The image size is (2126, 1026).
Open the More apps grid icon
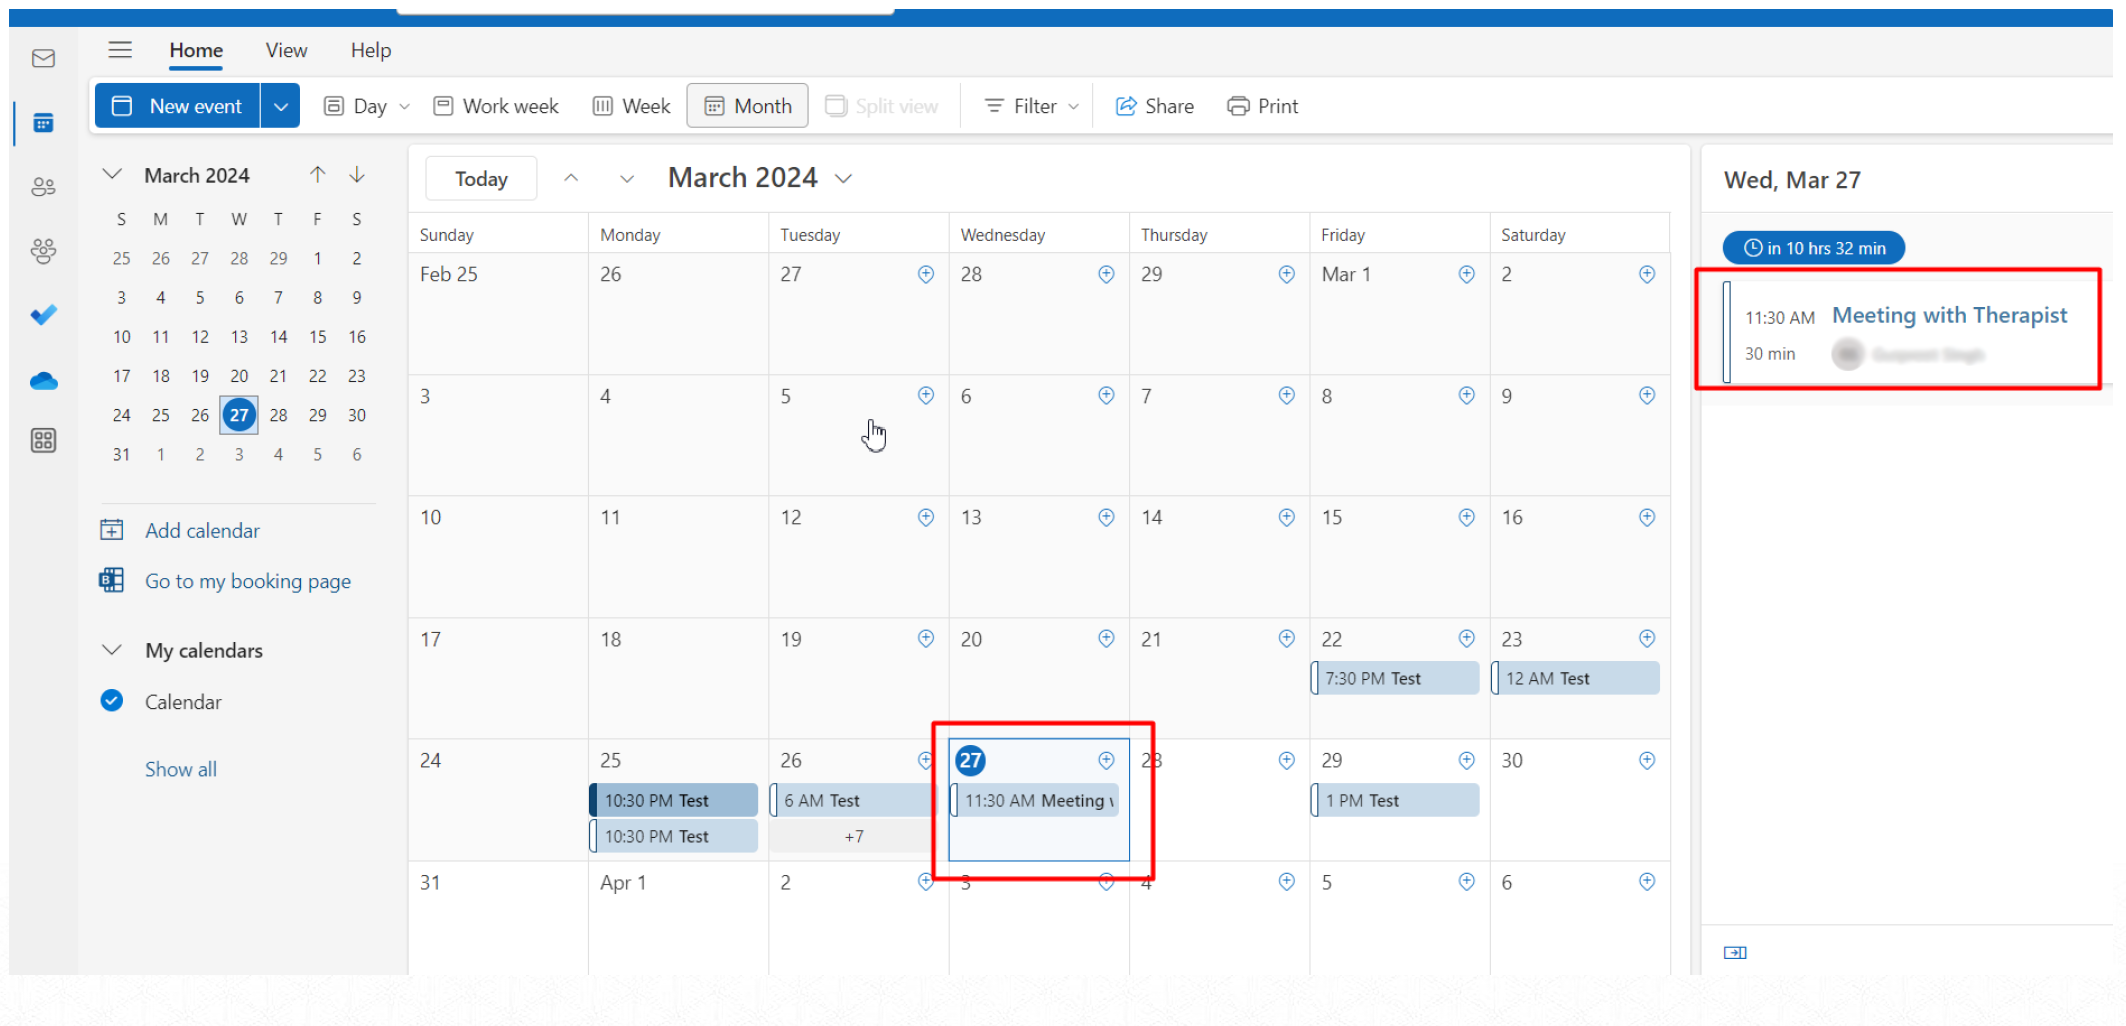click(43, 441)
